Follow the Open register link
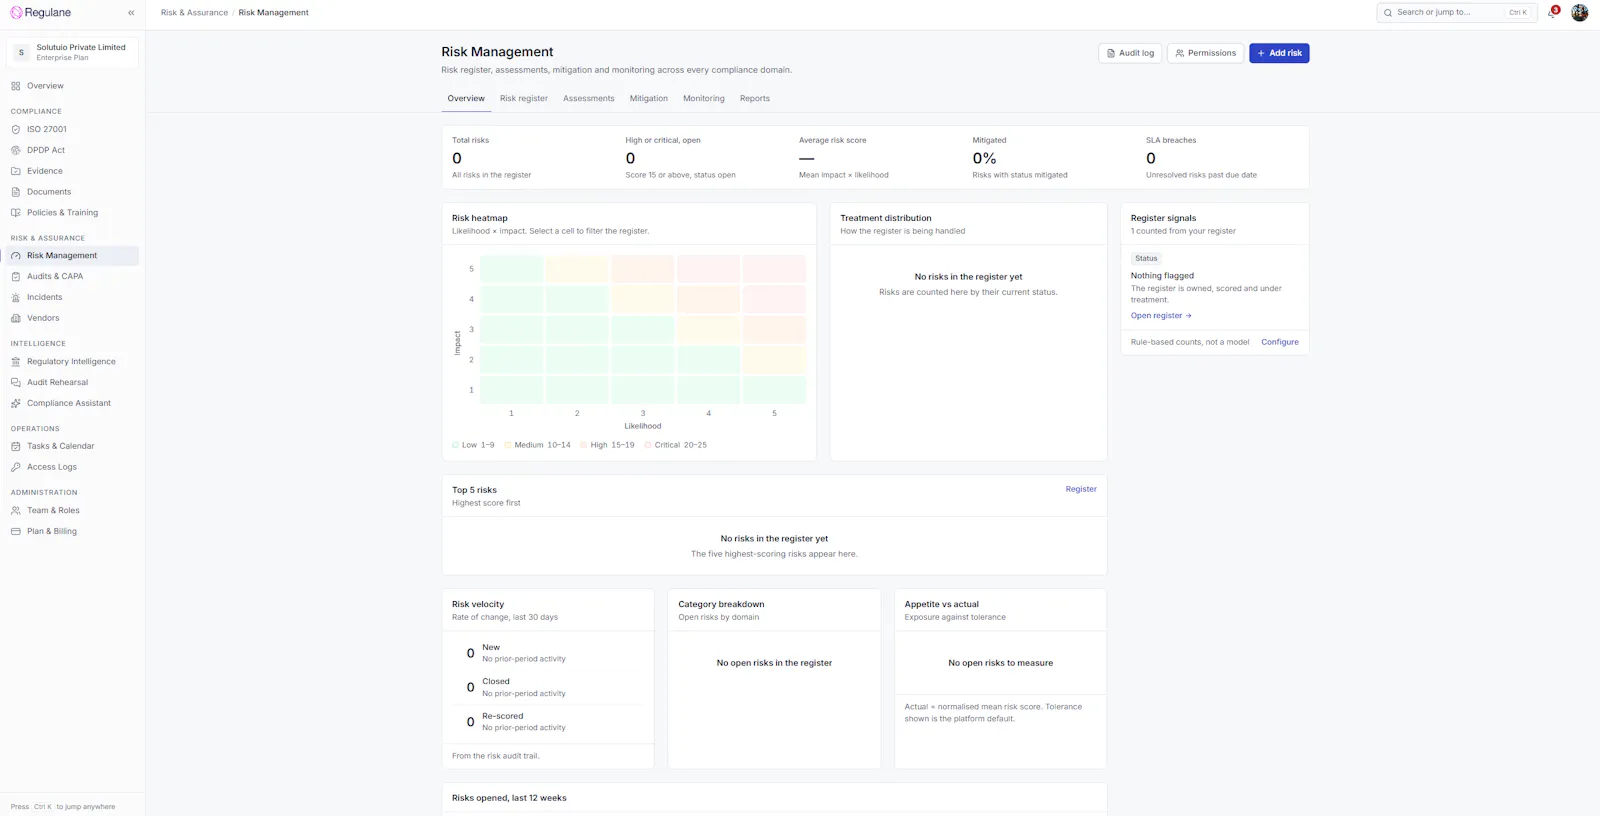This screenshot has height=816, width=1600. (x=1161, y=316)
